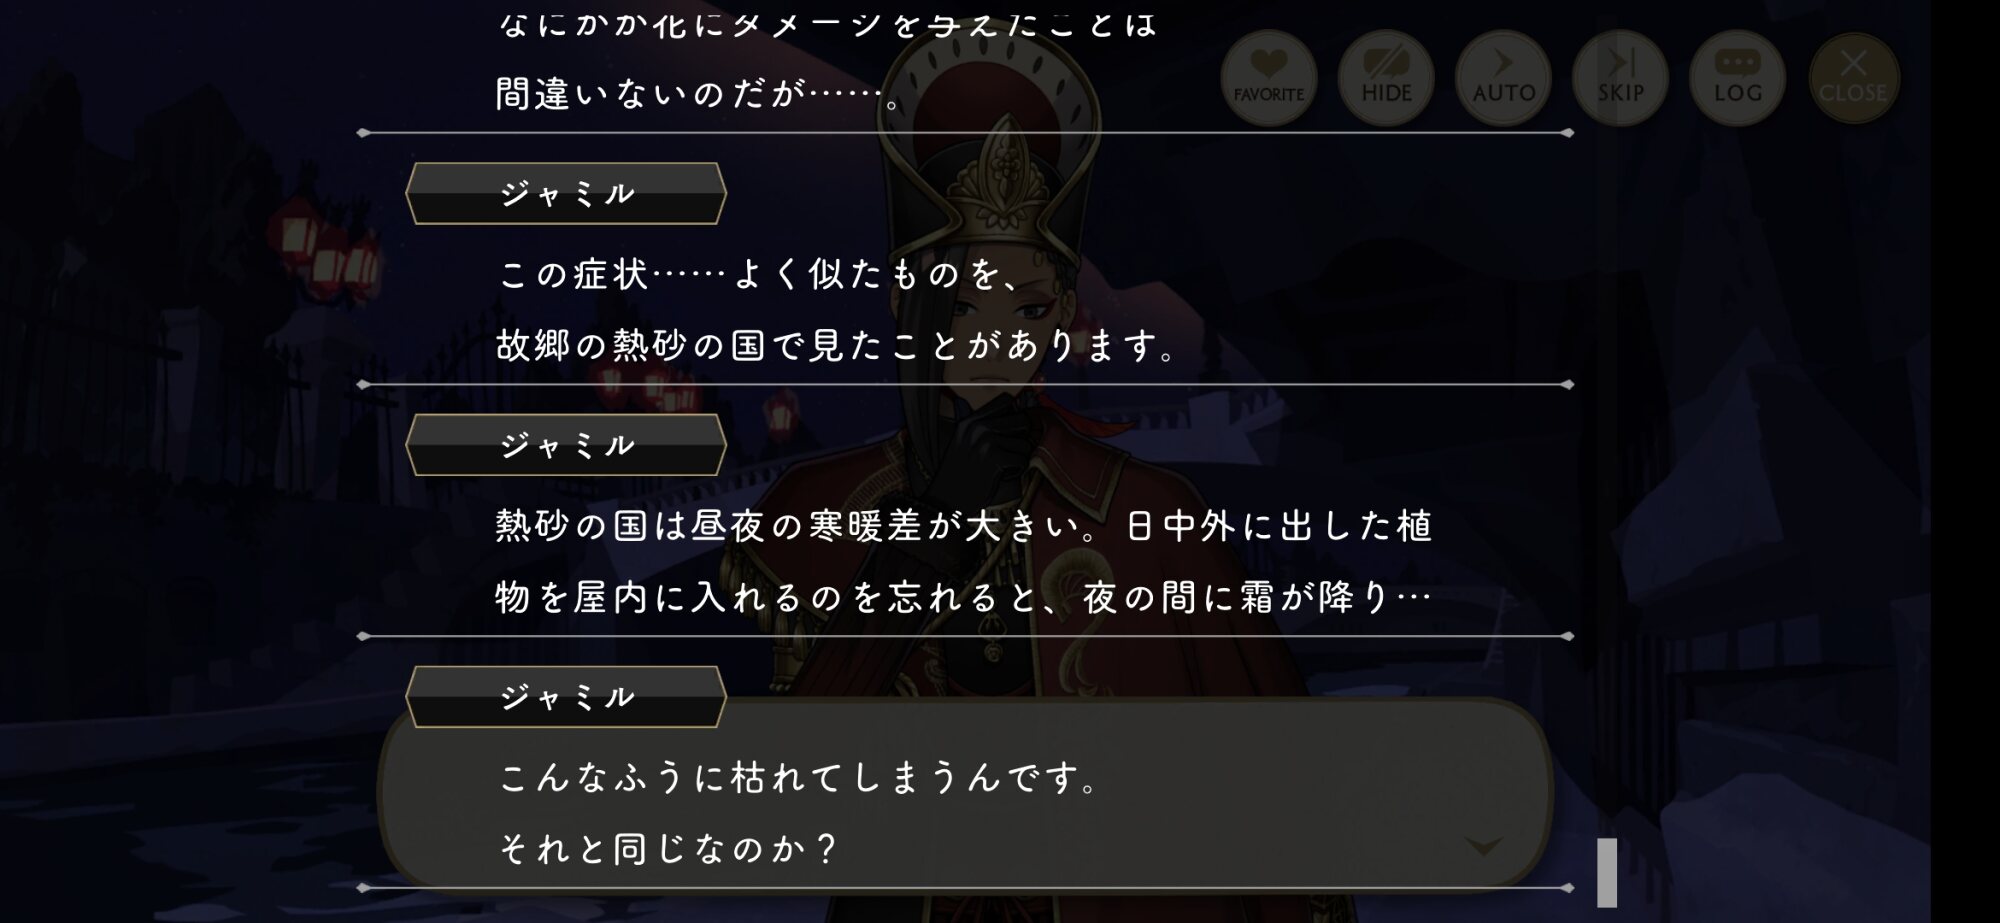2000x923 pixels.
Task: Click the dialogue advance arrow chevron
Action: (1483, 846)
